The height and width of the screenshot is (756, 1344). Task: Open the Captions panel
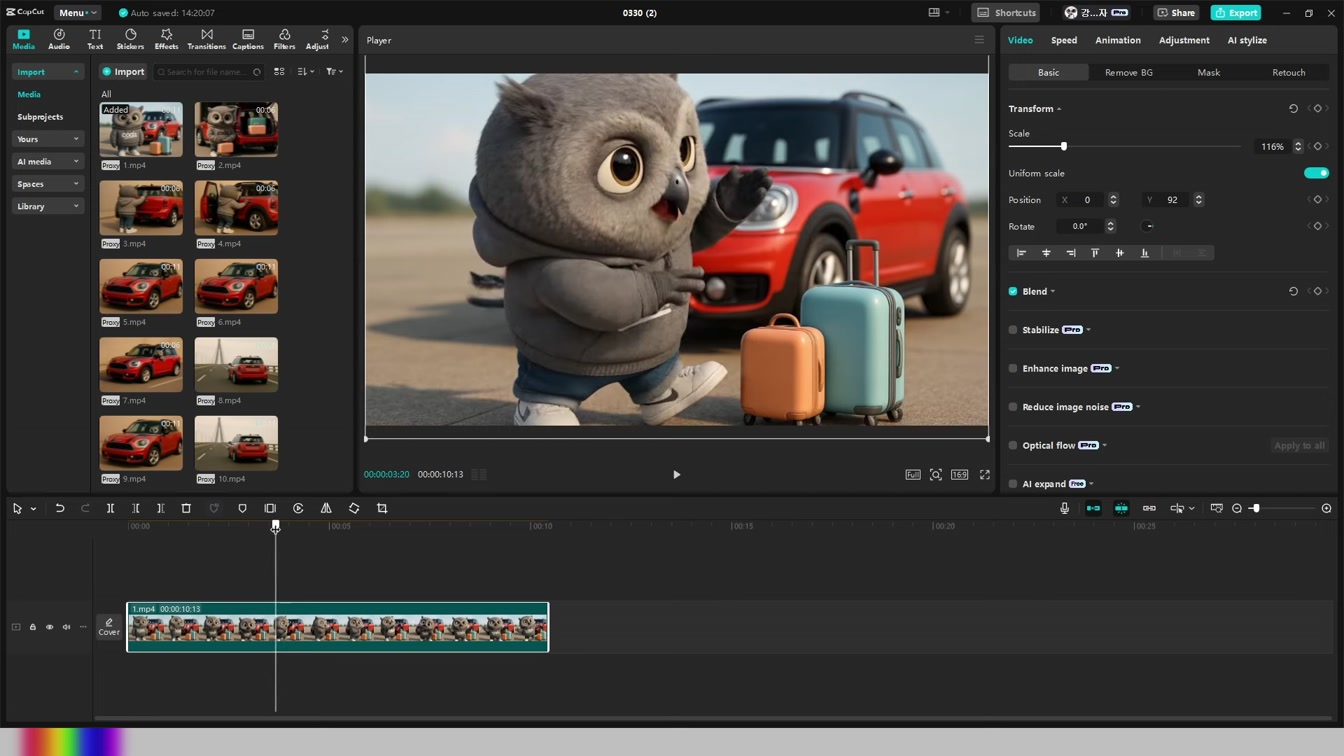[248, 39]
